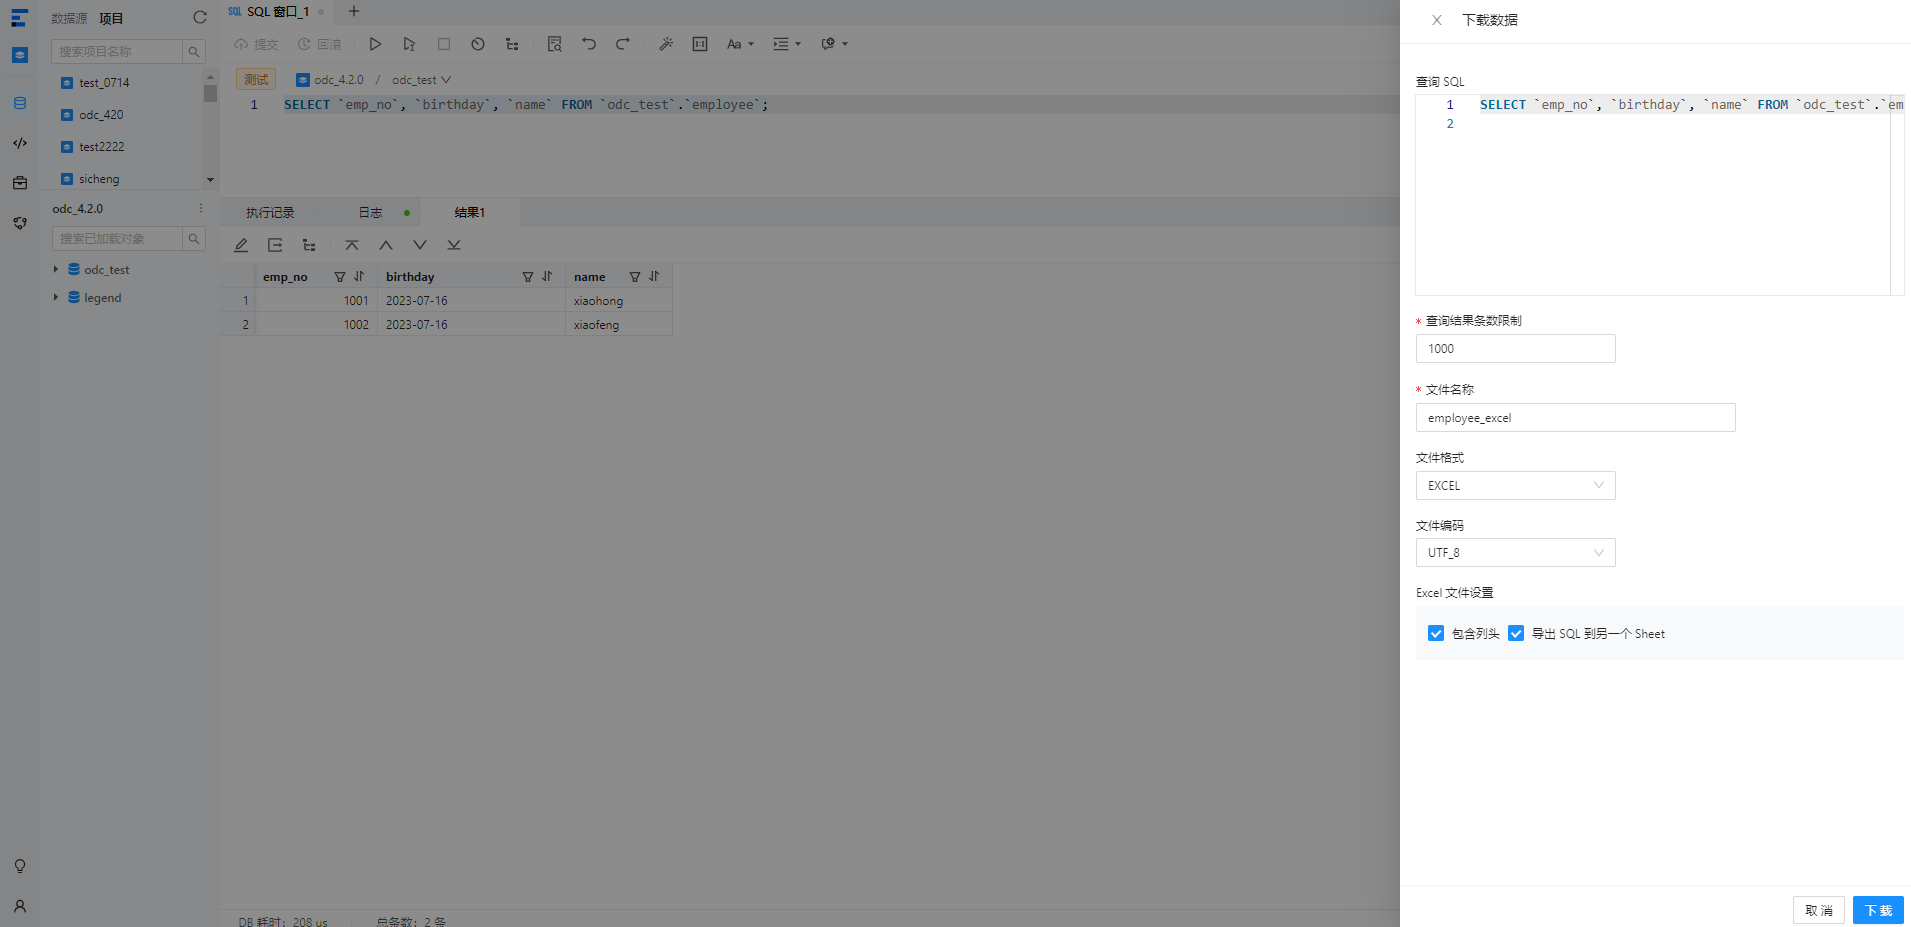Click the 下载 button
Viewport: 1911px width, 927px height.
(x=1878, y=910)
